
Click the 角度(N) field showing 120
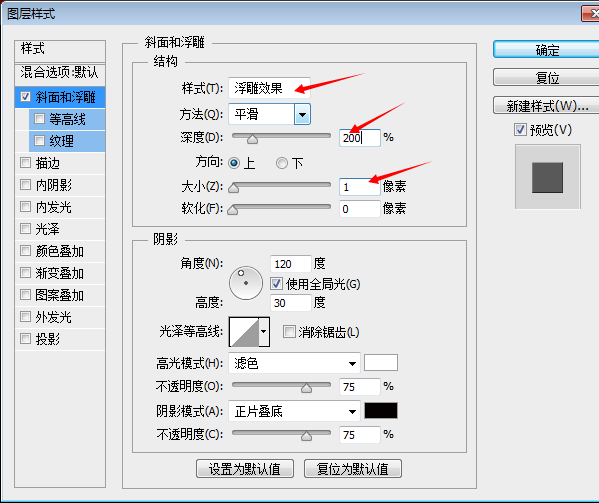pyautogui.click(x=290, y=264)
